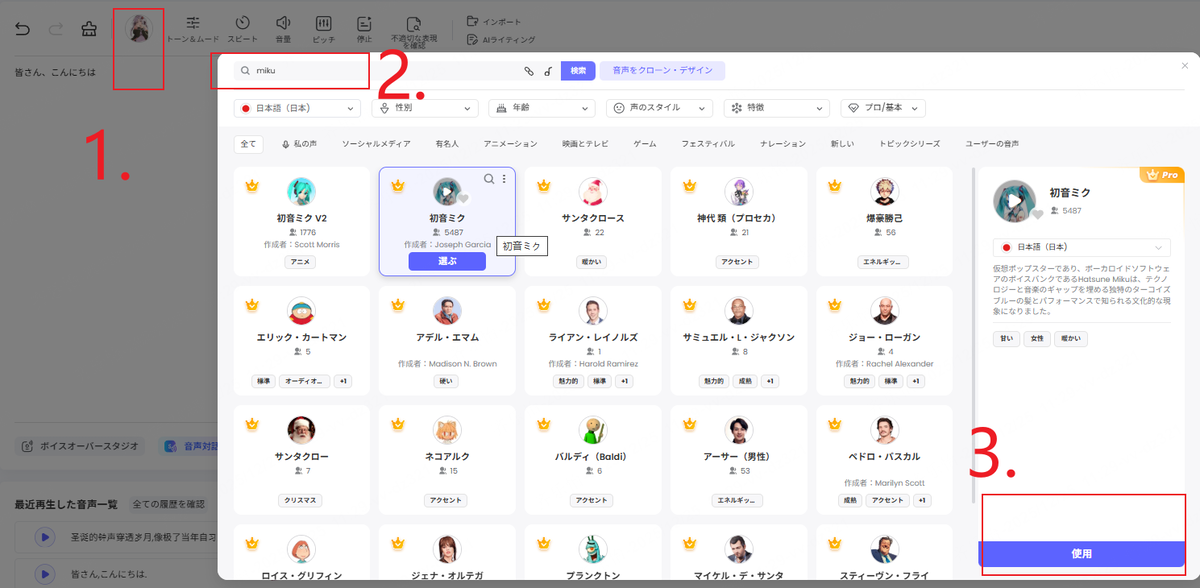Viewport: 1200px width, 588px height.
Task: Click the 検索 search button
Action: 578,71
